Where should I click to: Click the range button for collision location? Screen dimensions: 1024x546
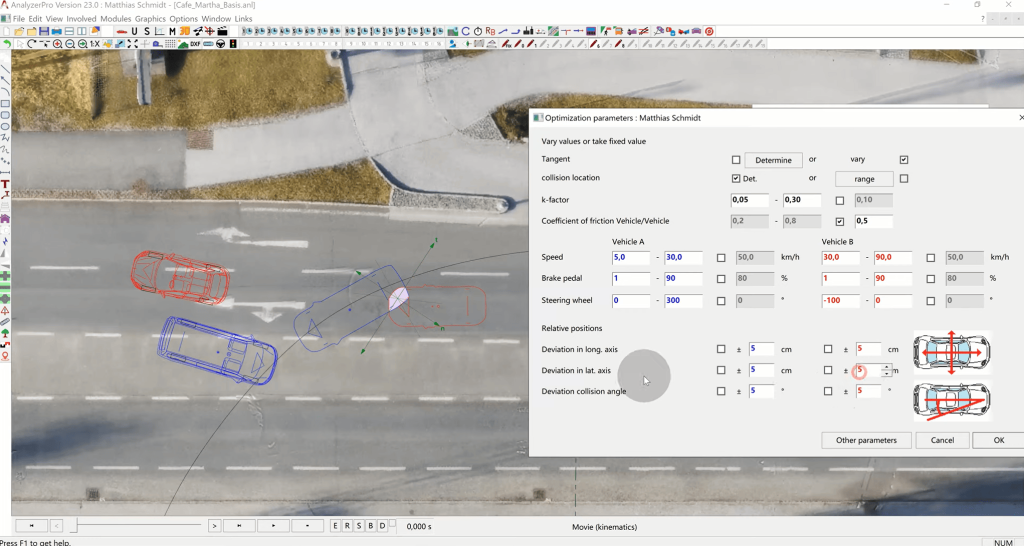pos(864,179)
